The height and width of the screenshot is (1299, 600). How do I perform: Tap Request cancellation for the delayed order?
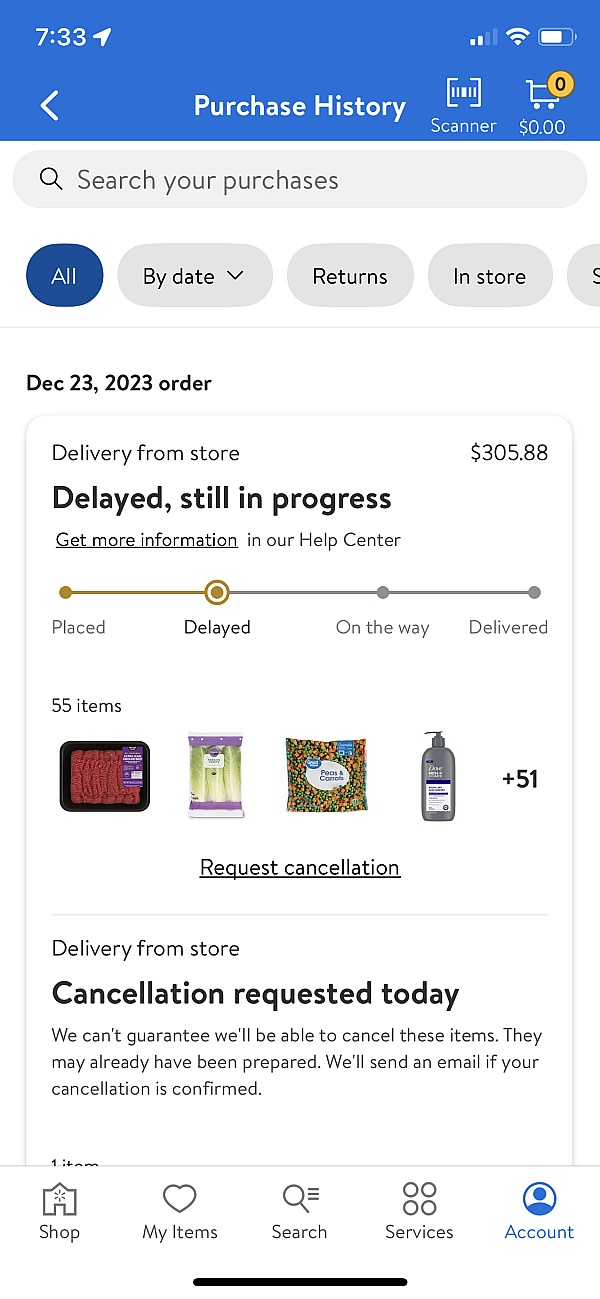299,867
